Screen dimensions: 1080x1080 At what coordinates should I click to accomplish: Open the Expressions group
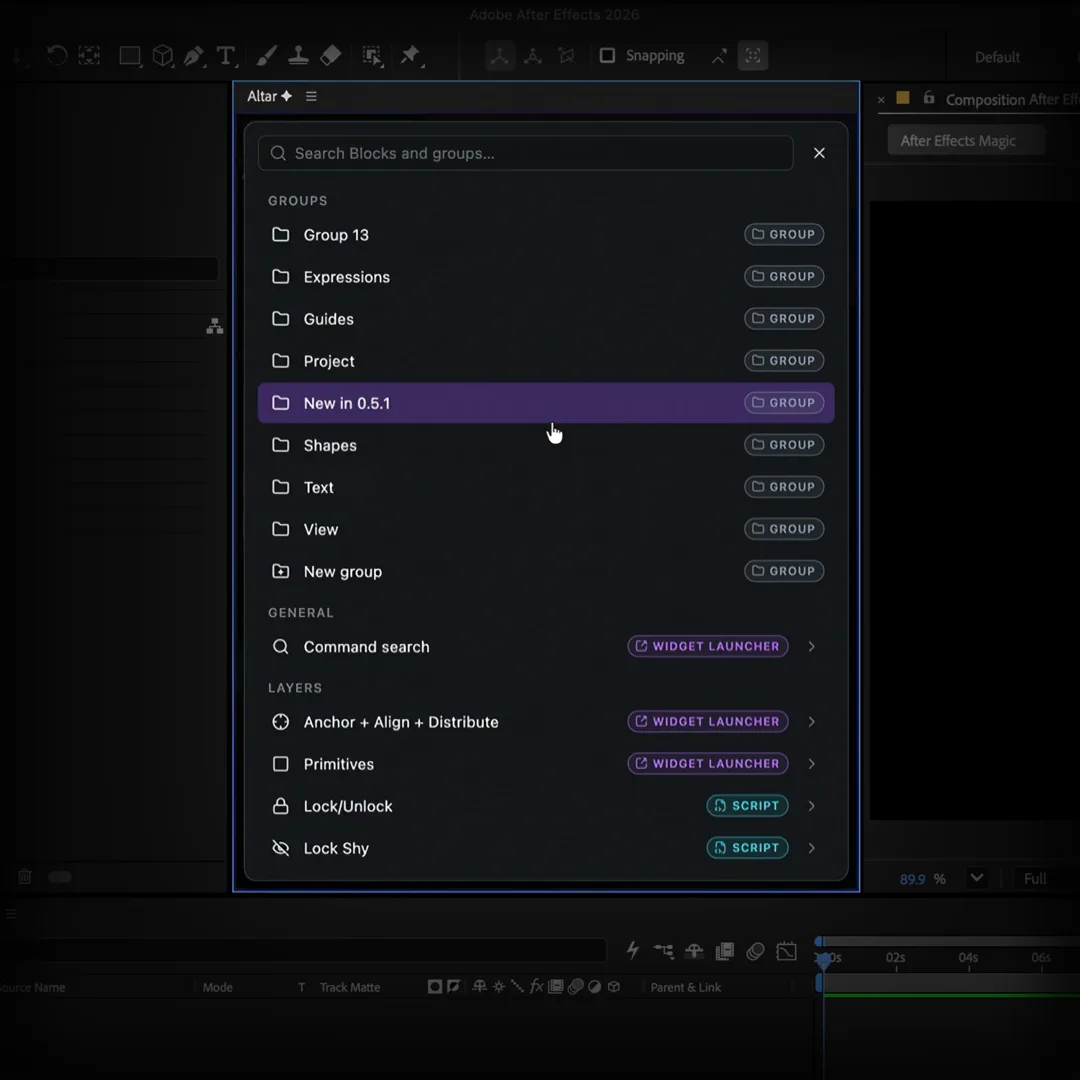546,277
